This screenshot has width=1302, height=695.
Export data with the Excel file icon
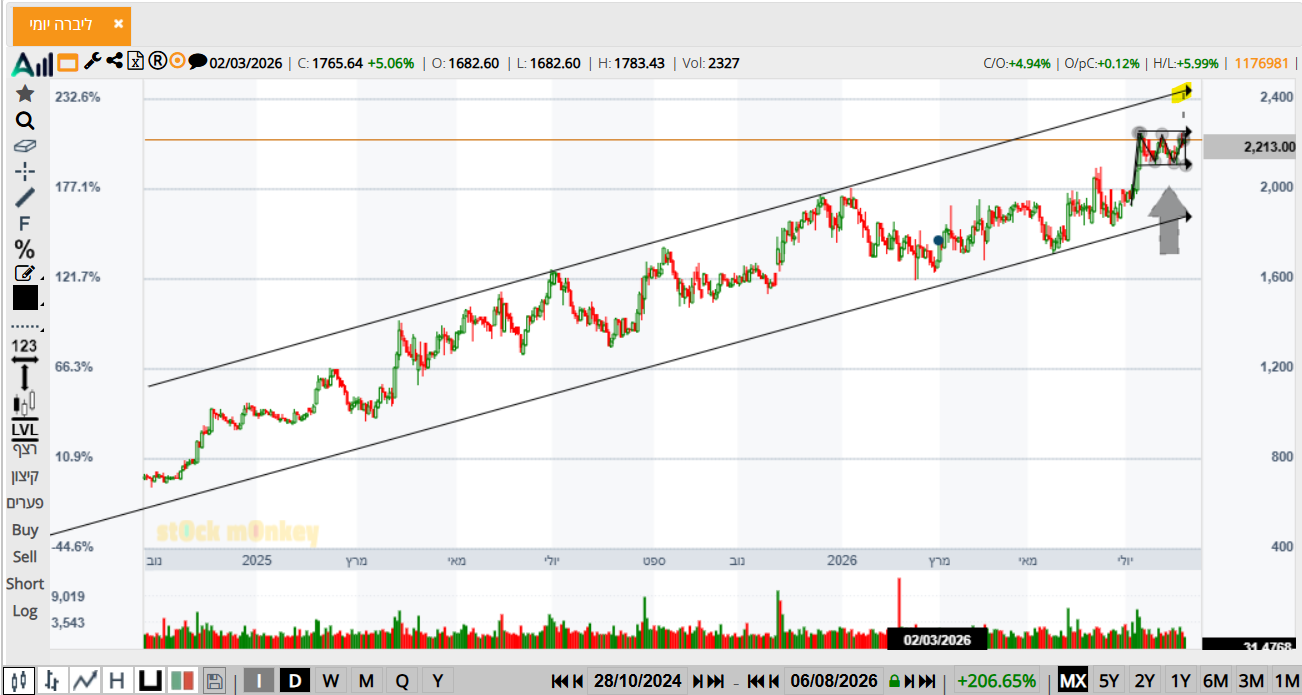(137, 61)
